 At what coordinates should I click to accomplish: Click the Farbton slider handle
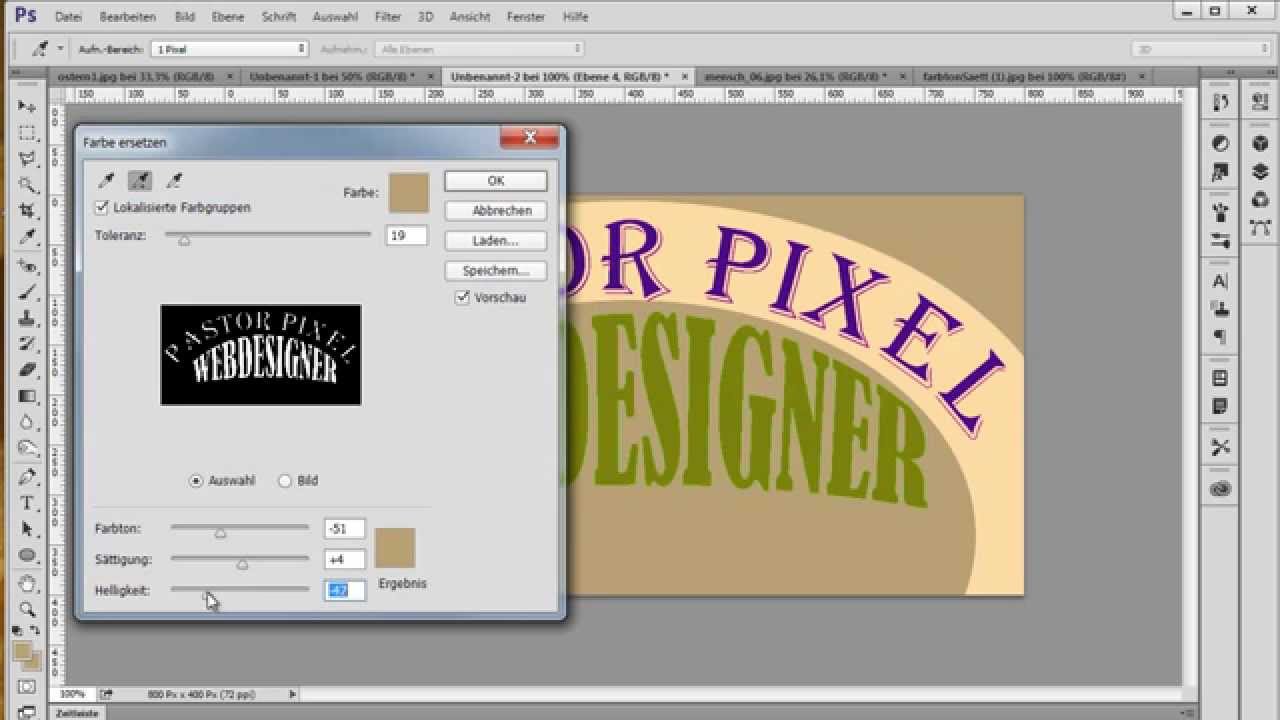pyautogui.click(x=221, y=532)
